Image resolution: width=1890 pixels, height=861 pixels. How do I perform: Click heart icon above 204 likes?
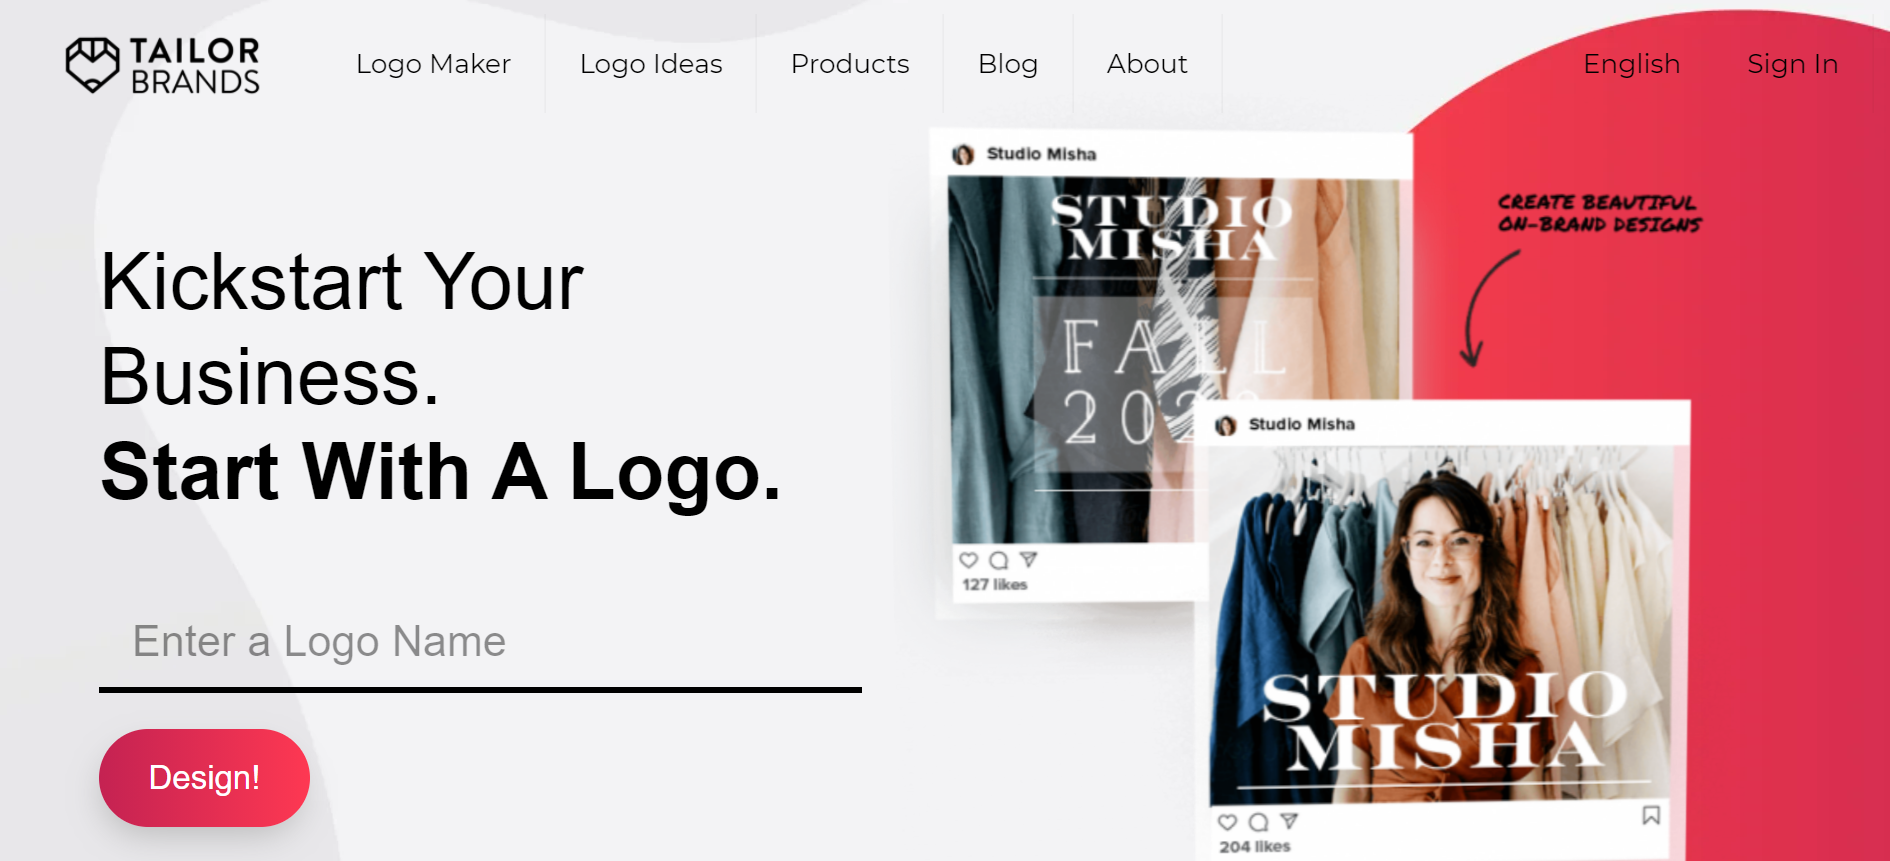[1228, 822]
